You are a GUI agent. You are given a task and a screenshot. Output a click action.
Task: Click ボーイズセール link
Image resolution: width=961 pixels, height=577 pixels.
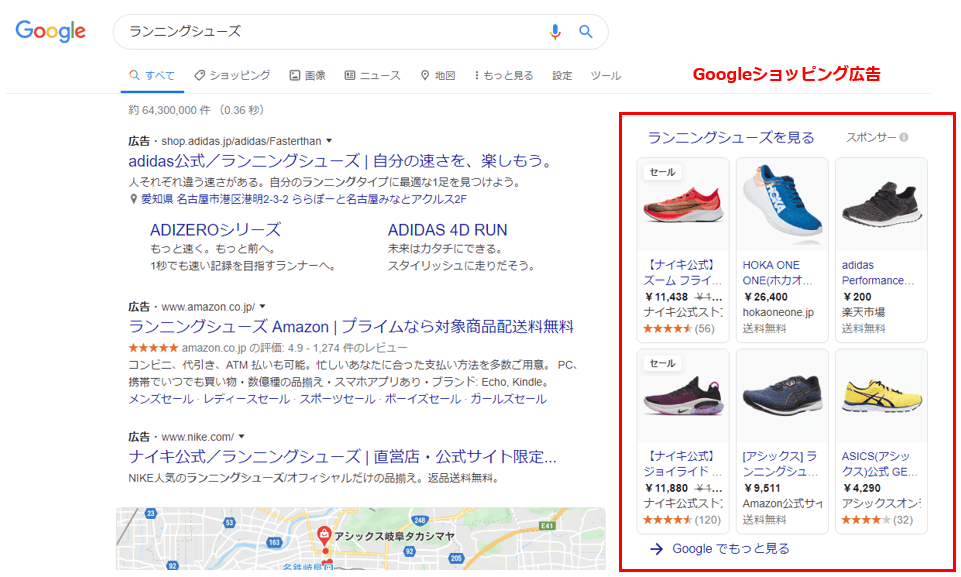(422, 399)
